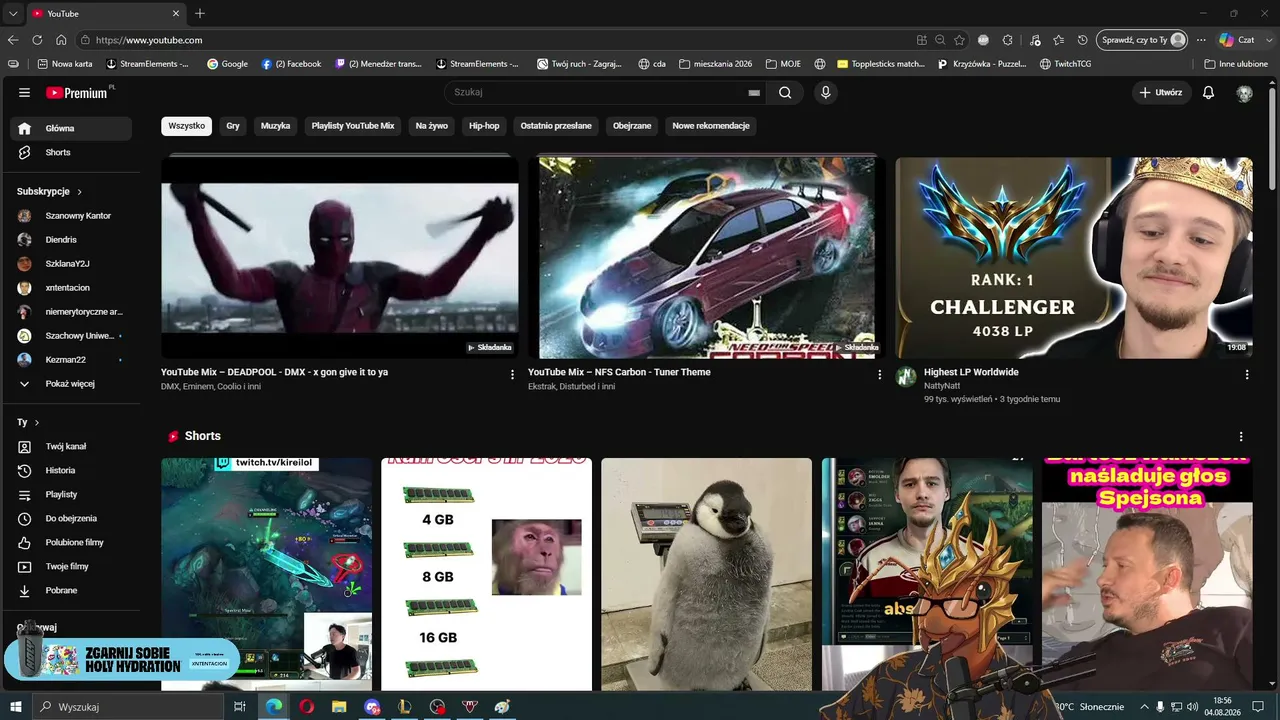Open the TwitchTCG bookmark
Screen dimensions: 1280x720
point(1065,64)
